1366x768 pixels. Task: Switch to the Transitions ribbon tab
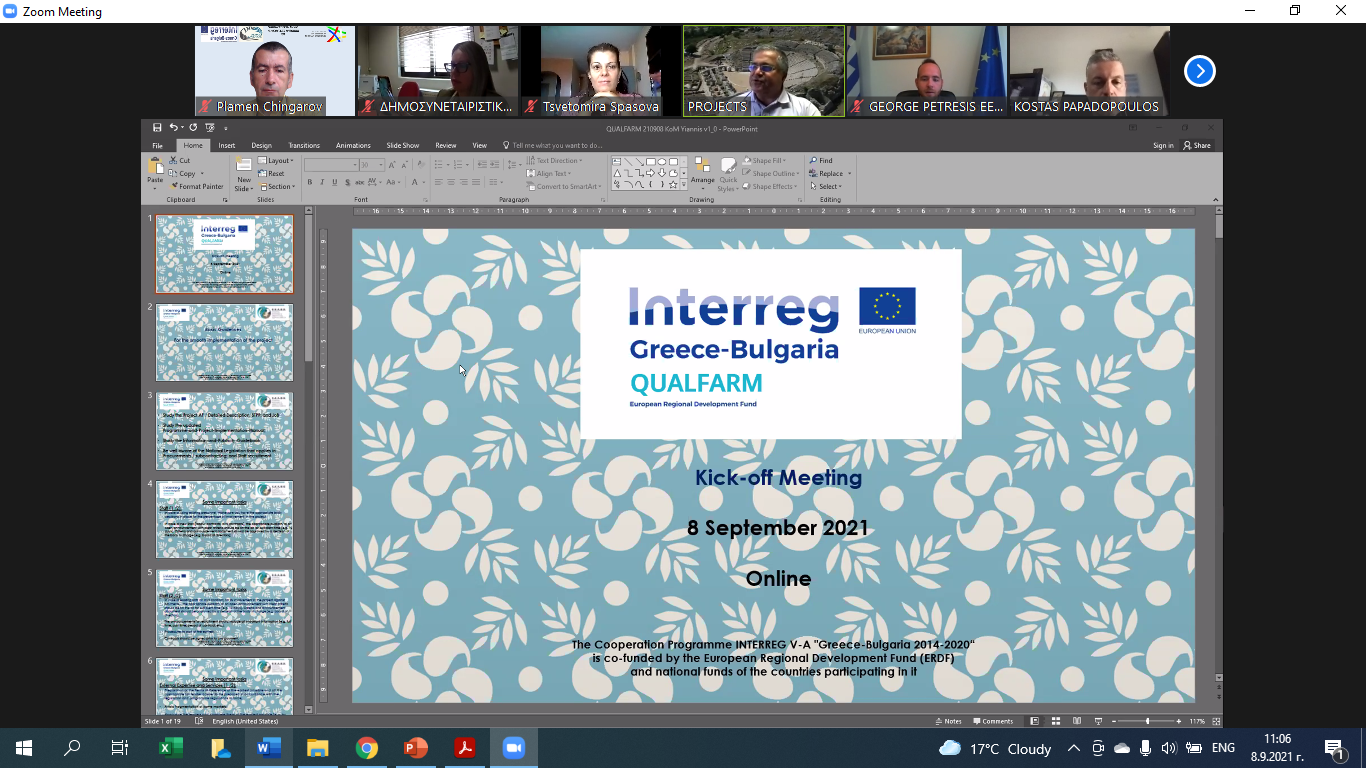pos(304,145)
